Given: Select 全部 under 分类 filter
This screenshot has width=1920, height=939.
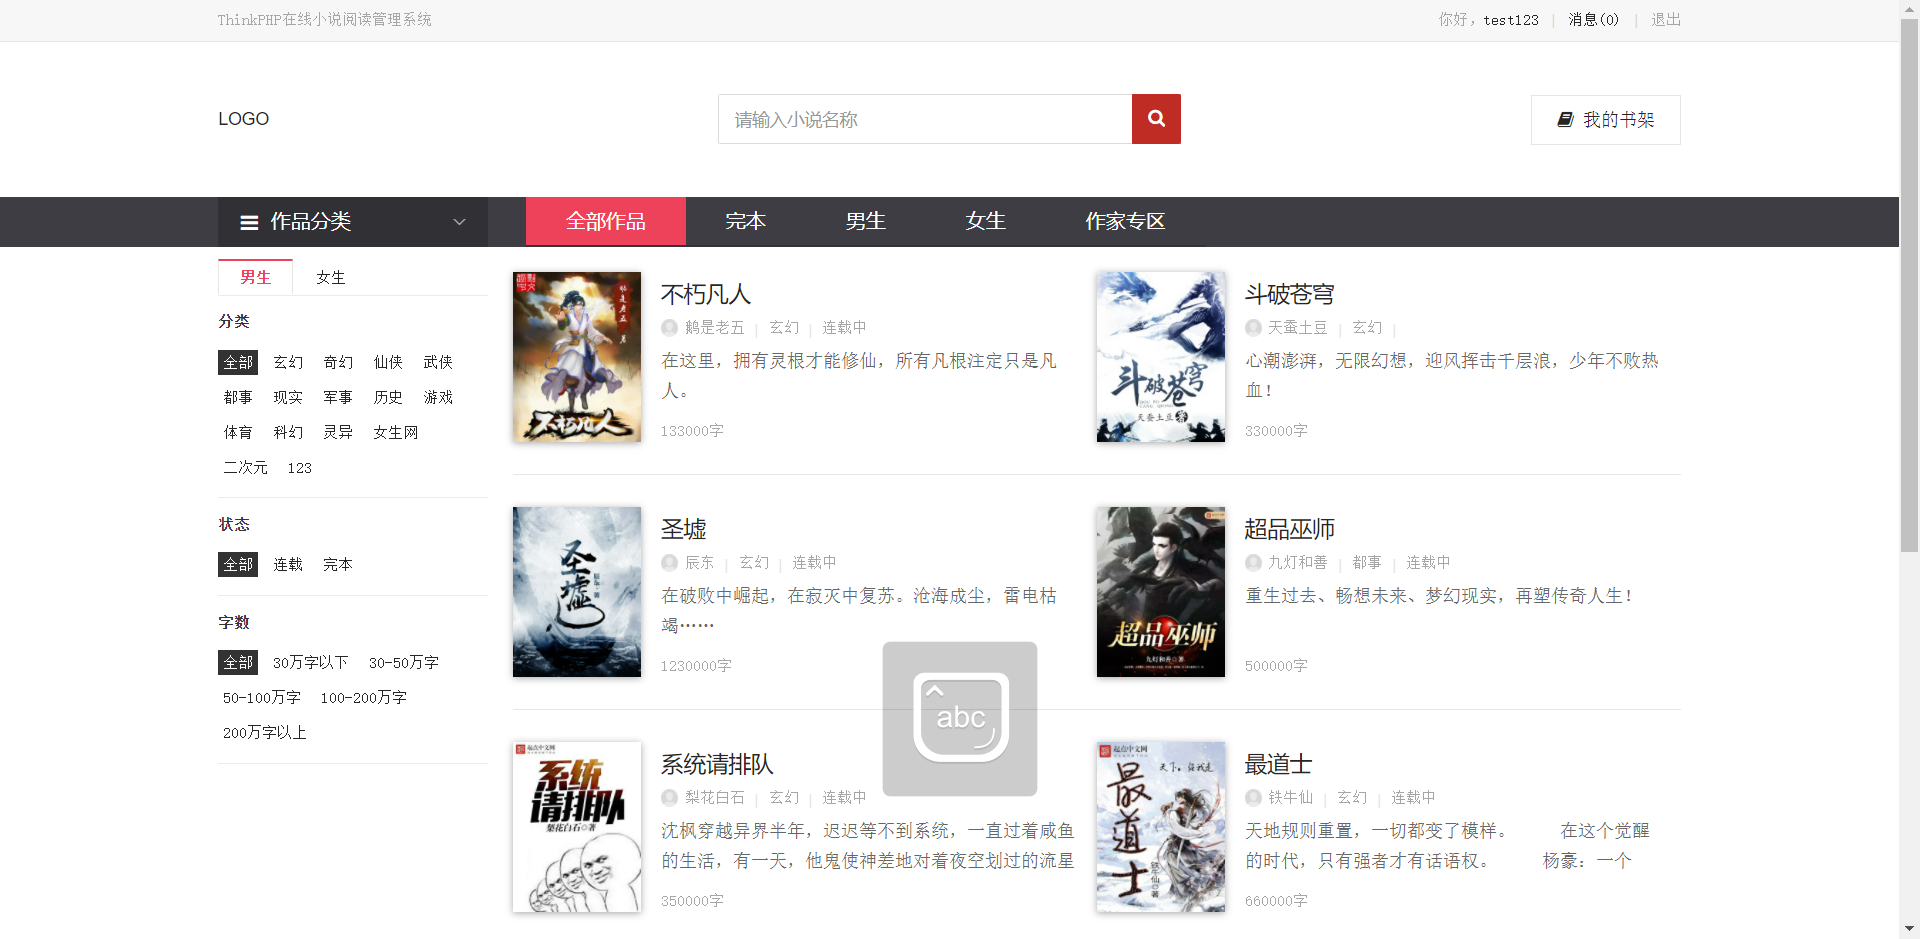Looking at the screenshot, I should [238, 362].
